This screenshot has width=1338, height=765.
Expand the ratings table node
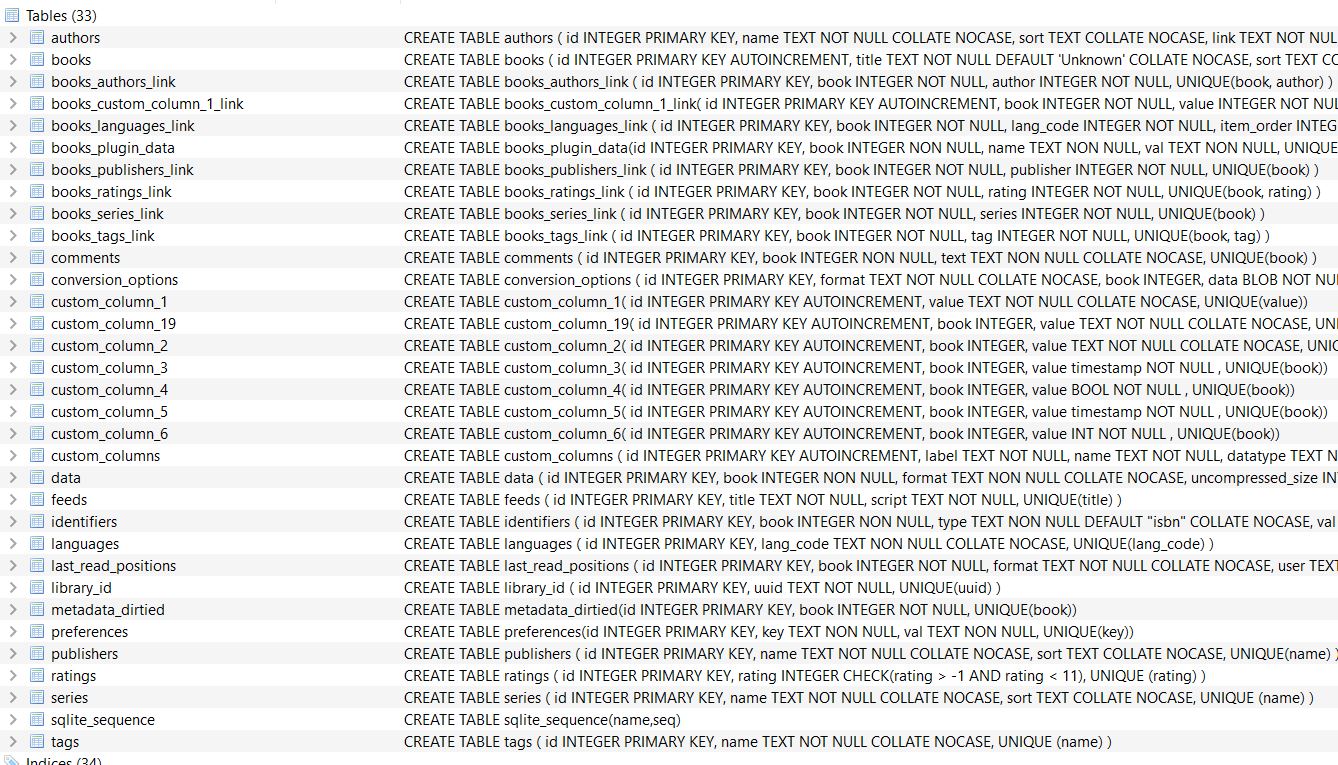click(12, 676)
